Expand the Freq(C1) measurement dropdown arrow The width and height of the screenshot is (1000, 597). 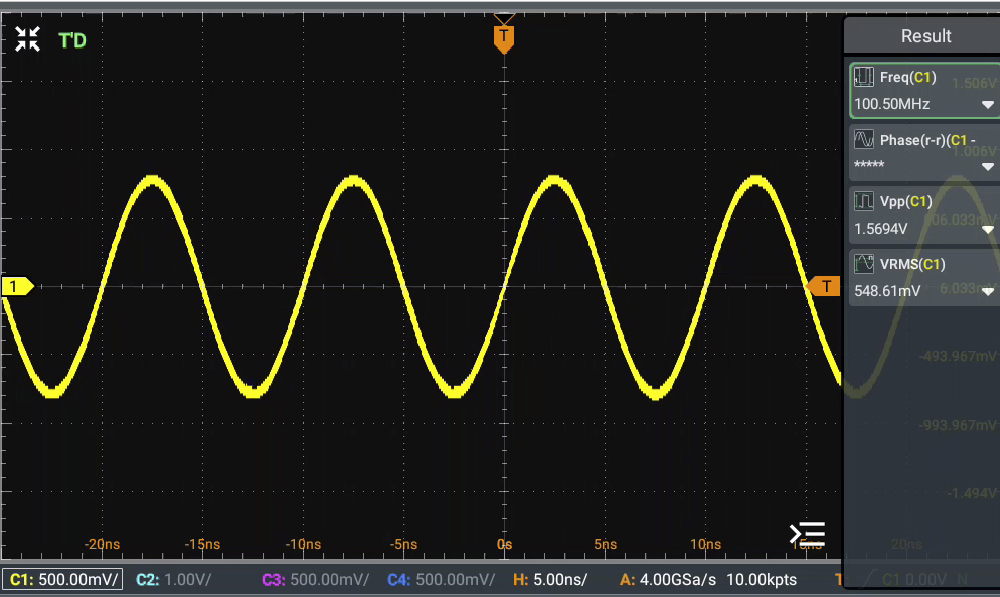click(x=987, y=105)
